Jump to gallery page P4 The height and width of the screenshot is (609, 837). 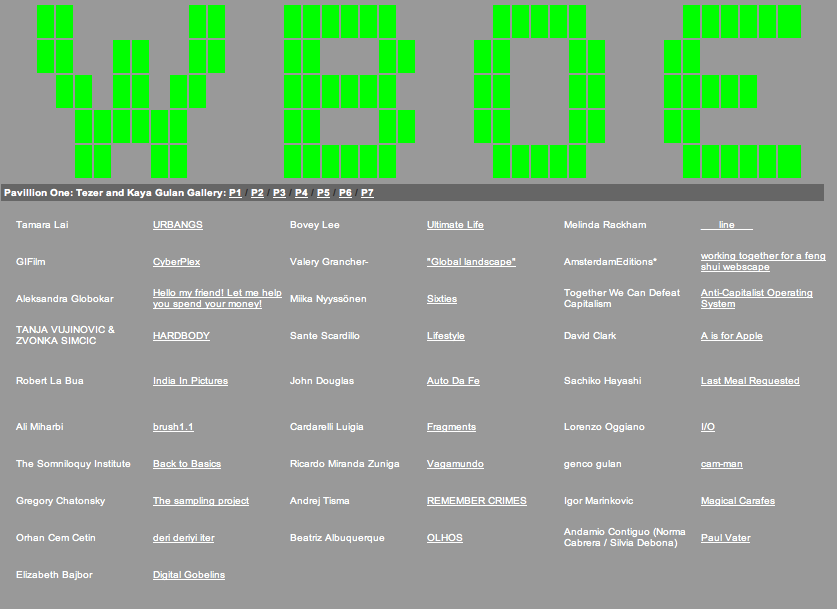coord(301,193)
